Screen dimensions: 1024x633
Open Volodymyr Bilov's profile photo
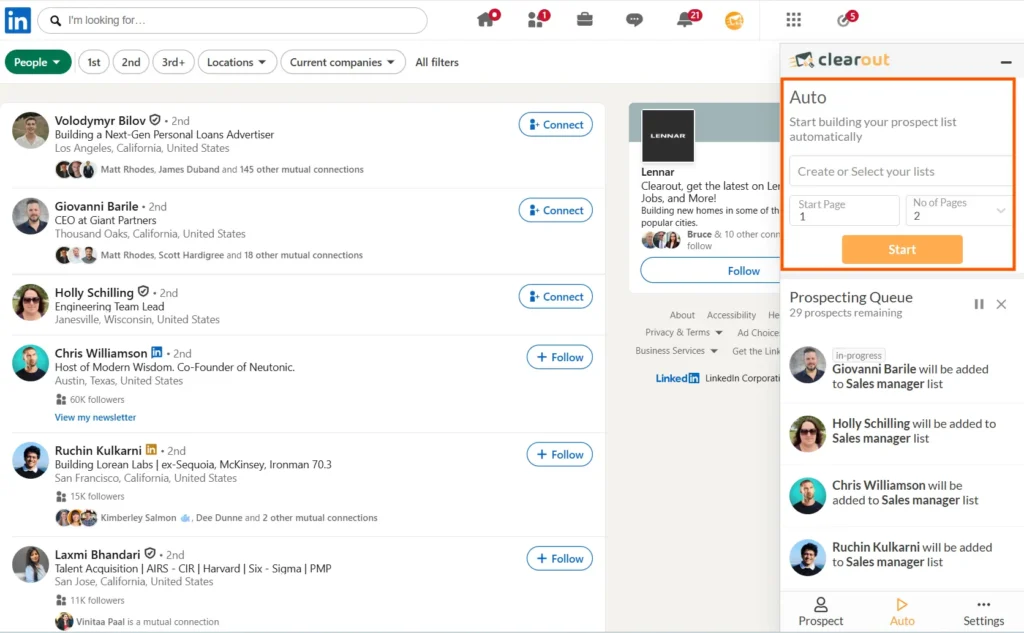tap(30, 130)
